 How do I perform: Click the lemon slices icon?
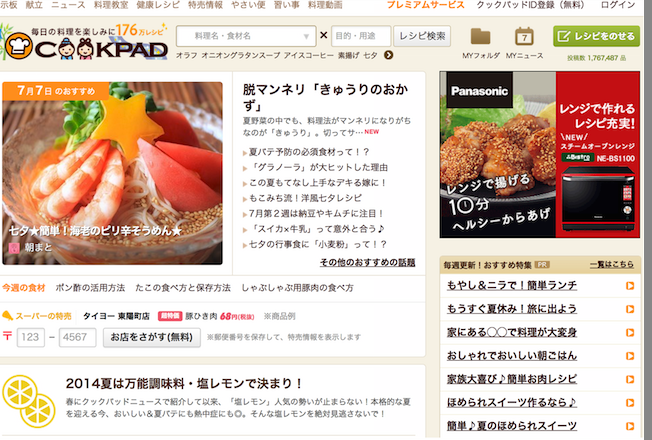tap(29, 401)
